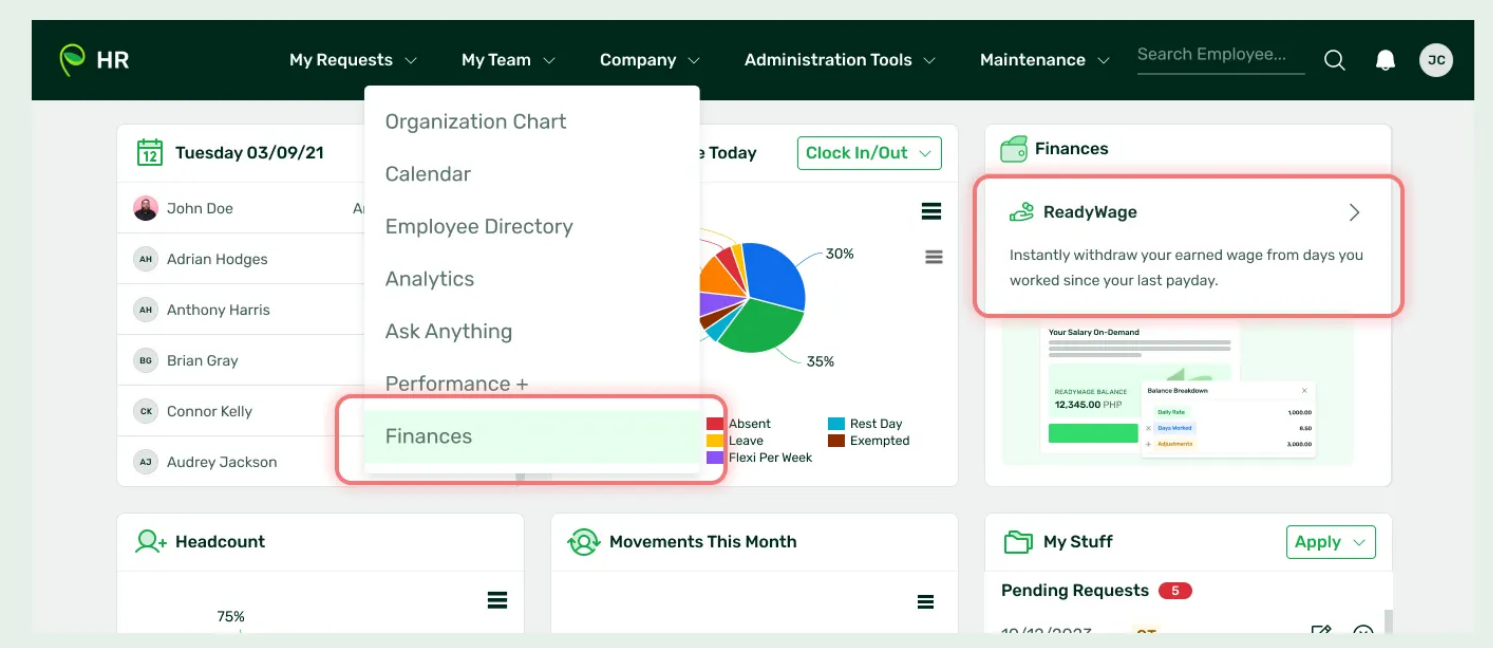
Task: Click the Finances wallet icon
Action: tap(1014, 149)
